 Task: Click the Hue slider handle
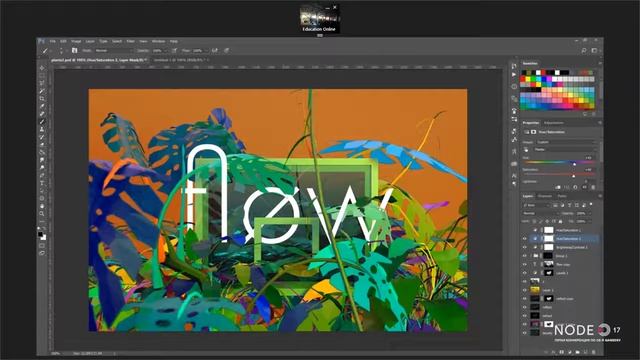[574, 164]
